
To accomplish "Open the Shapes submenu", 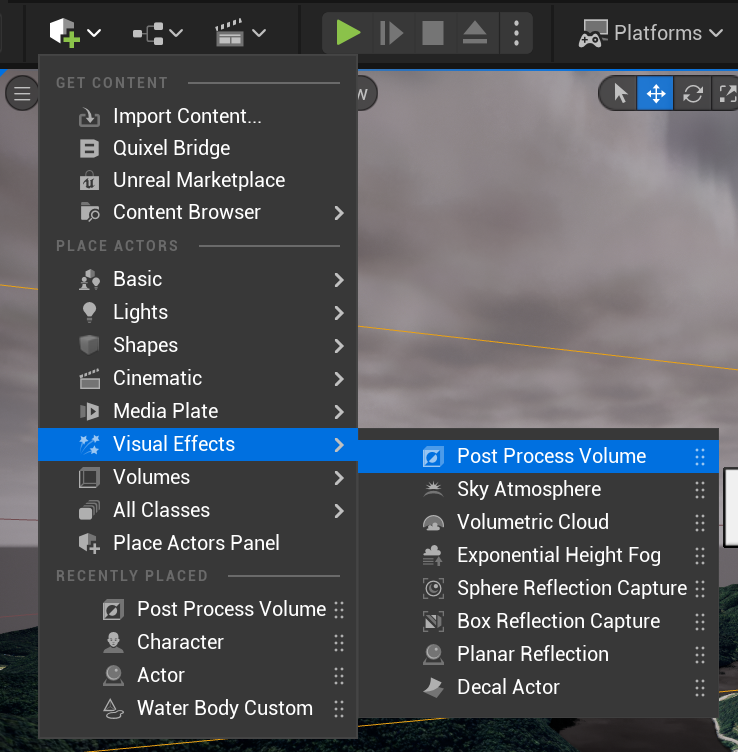I will (x=198, y=345).
